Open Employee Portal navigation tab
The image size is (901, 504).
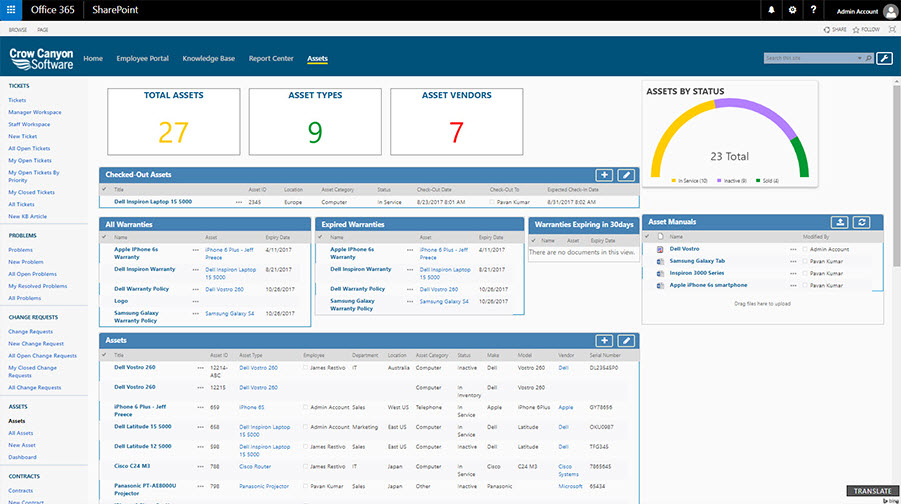143,59
